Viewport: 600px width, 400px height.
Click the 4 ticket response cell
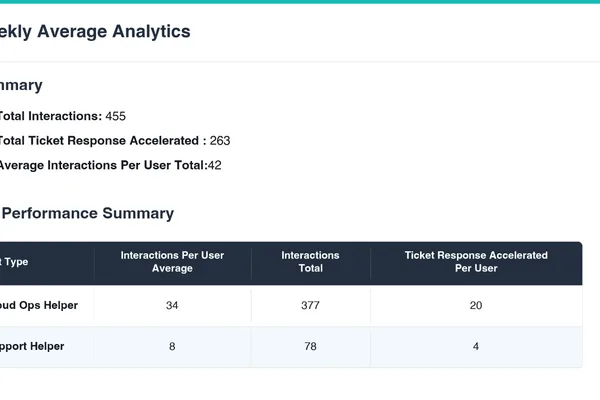[x=476, y=346]
